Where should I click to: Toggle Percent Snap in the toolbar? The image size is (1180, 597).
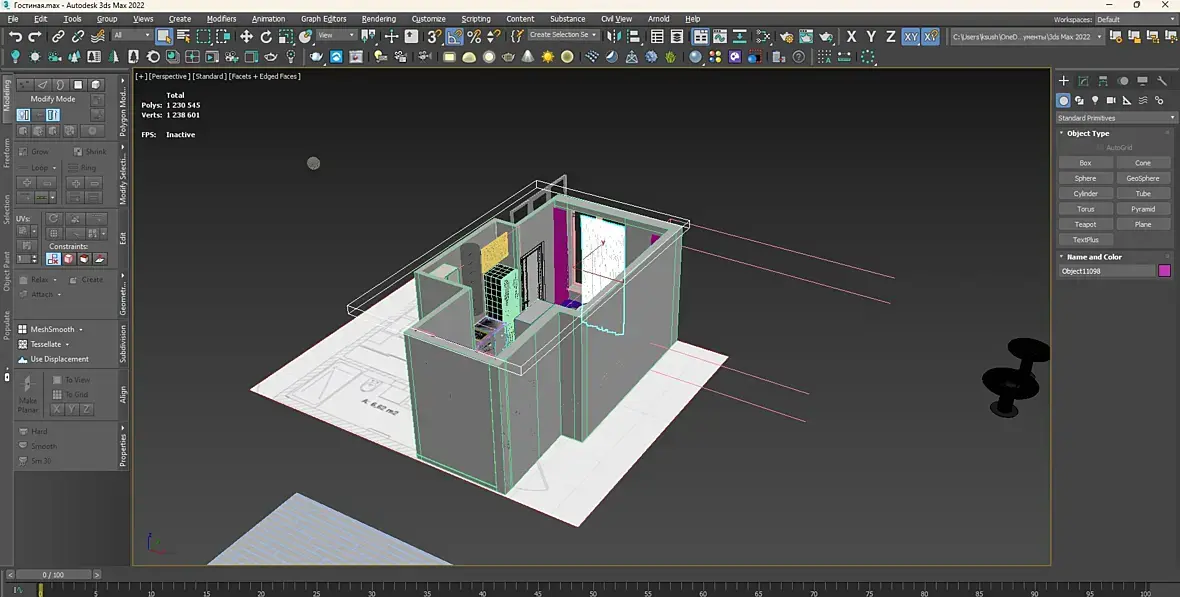pyautogui.click(x=474, y=36)
